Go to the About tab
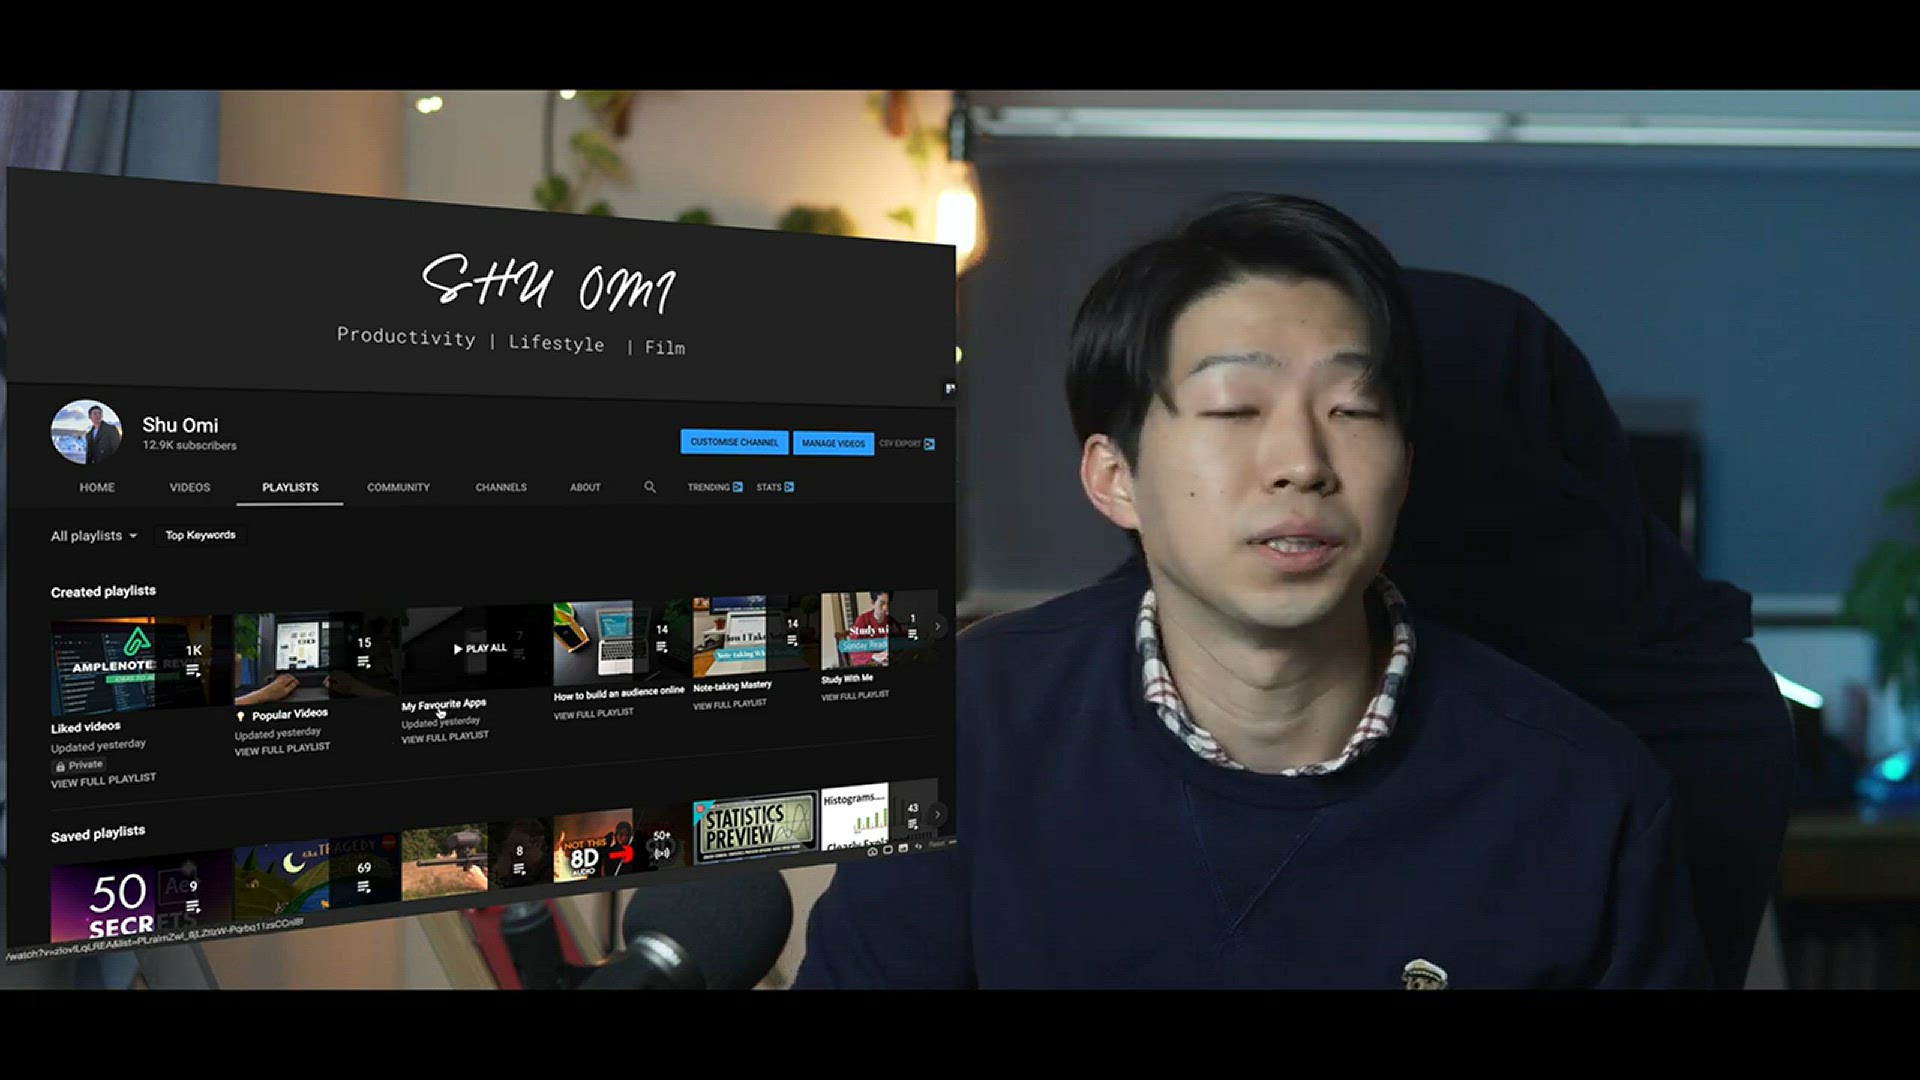 (585, 487)
